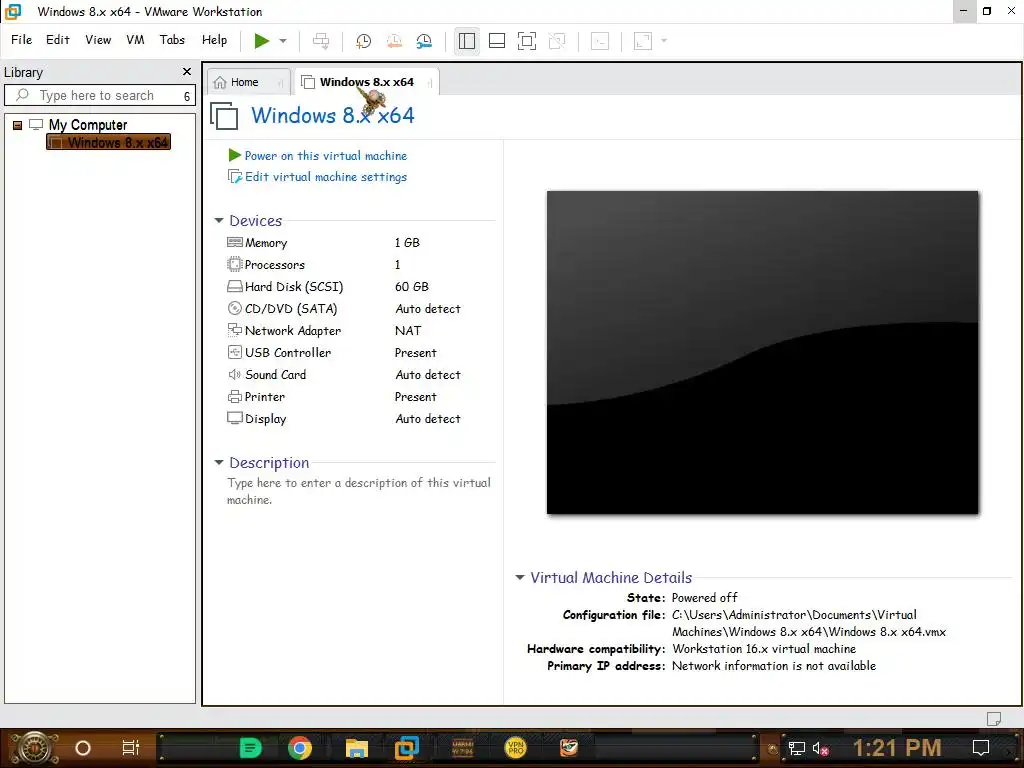
Task: Switch to the Home tab
Action: [x=244, y=82]
